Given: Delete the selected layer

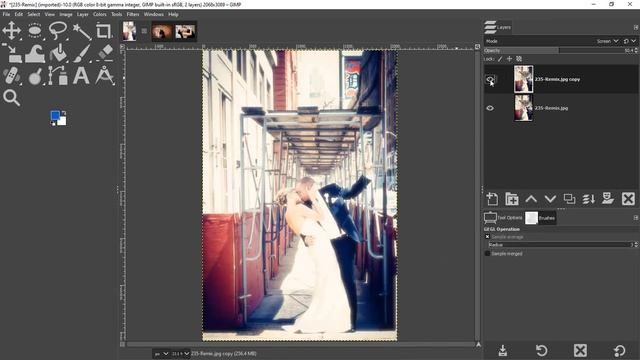Looking at the screenshot, I should click(x=628, y=199).
